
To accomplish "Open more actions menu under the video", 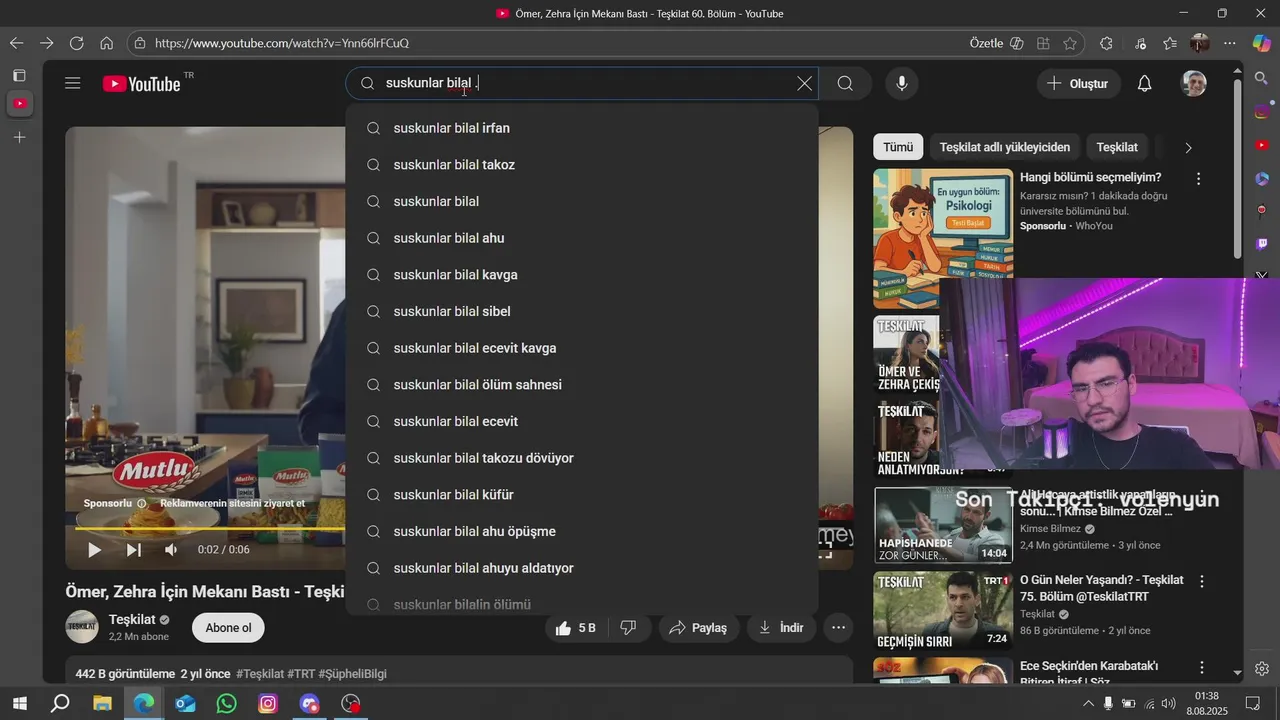I will click(838, 628).
